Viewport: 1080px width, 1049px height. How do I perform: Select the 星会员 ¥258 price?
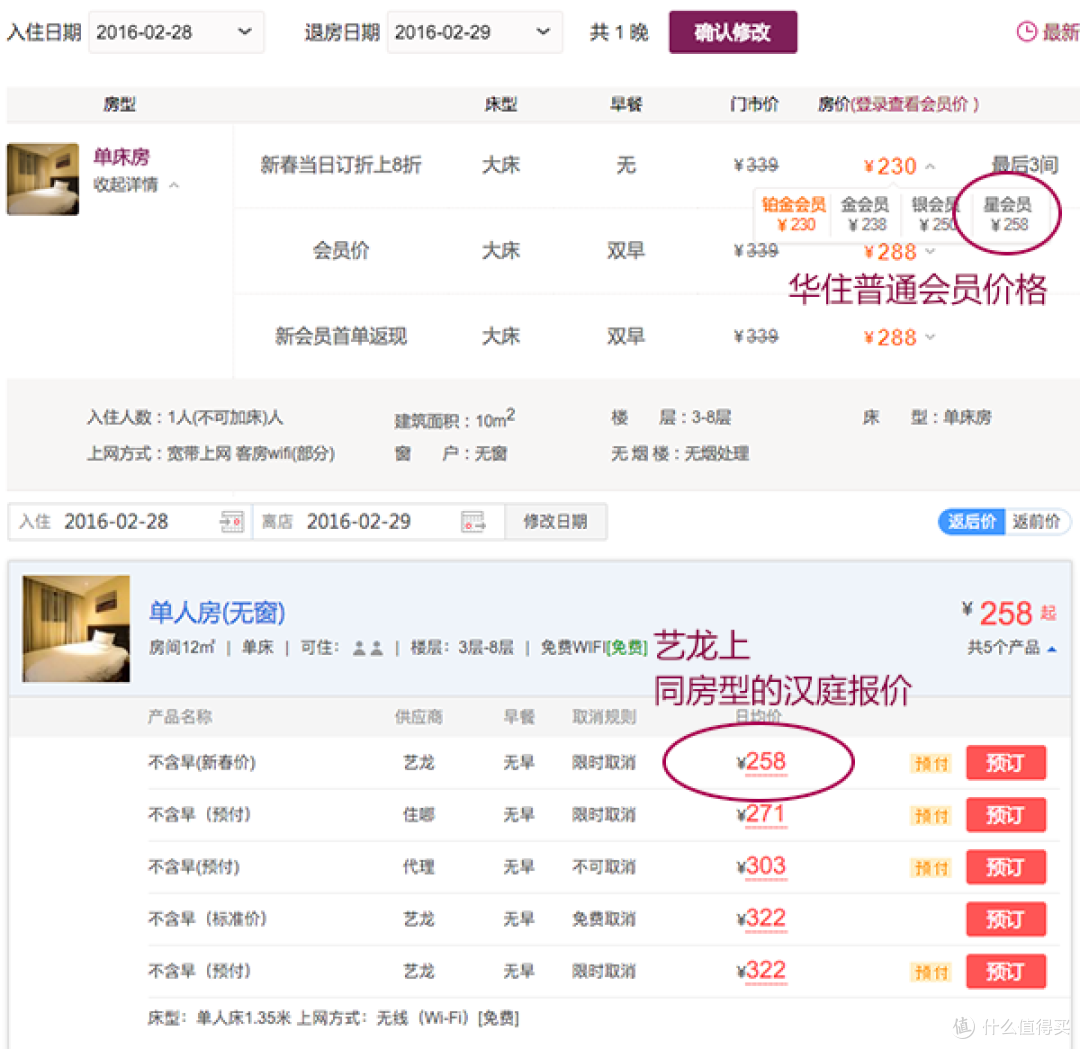click(1008, 214)
